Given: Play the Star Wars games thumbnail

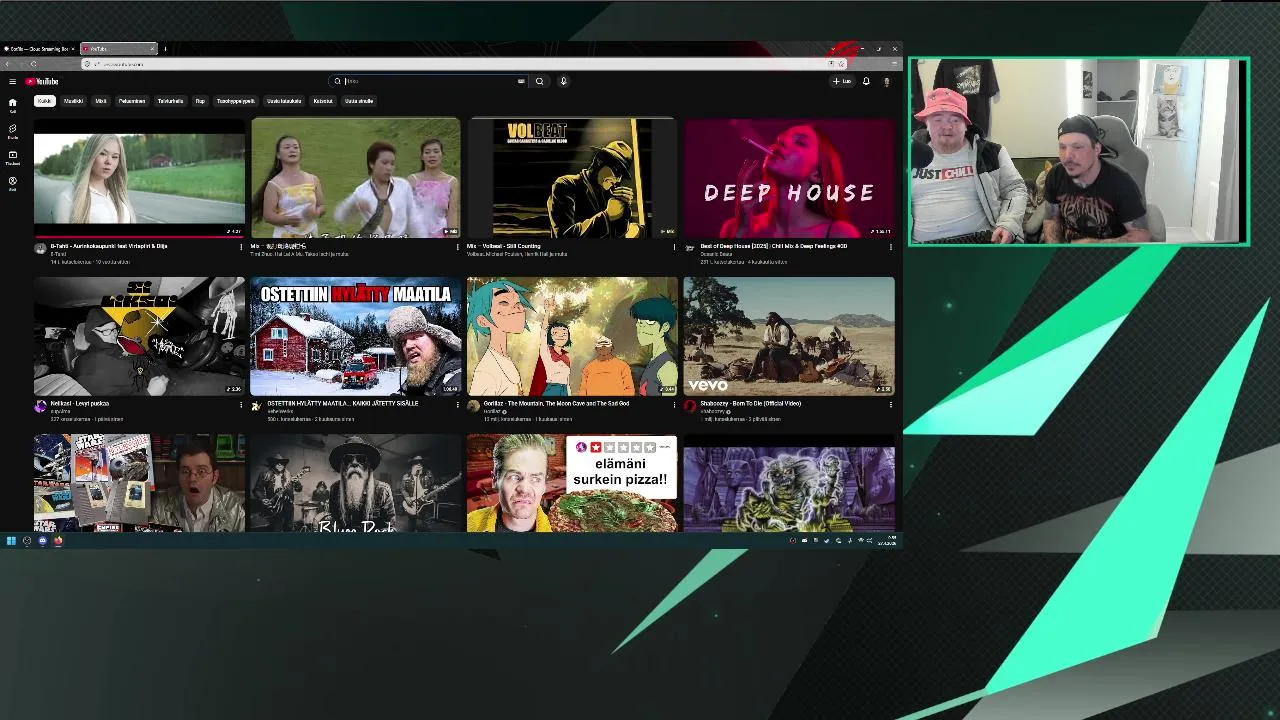Looking at the screenshot, I should pyautogui.click(x=139, y=483).
